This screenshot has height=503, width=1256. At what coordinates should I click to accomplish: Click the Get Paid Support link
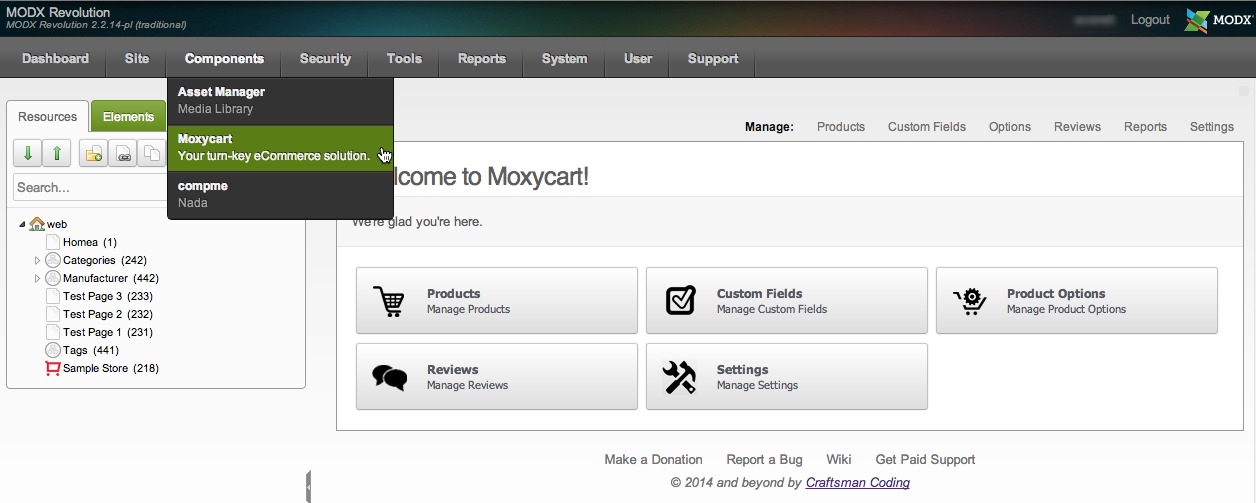coord(925,460)
